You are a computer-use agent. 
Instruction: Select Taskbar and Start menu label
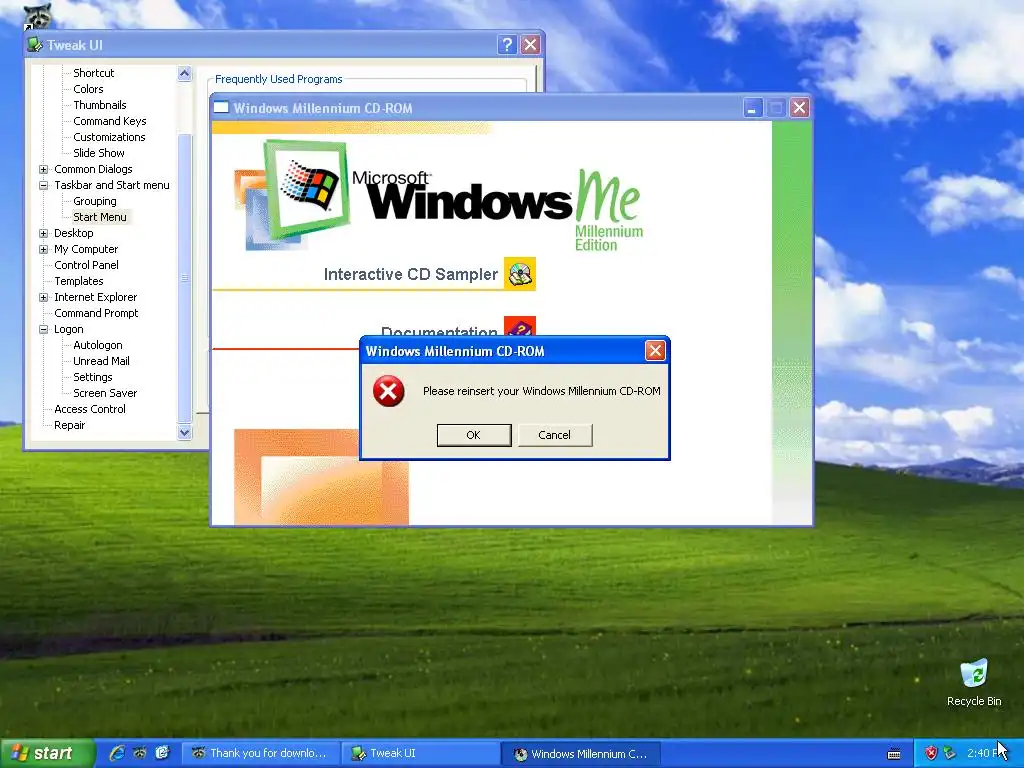click(112, 185)
